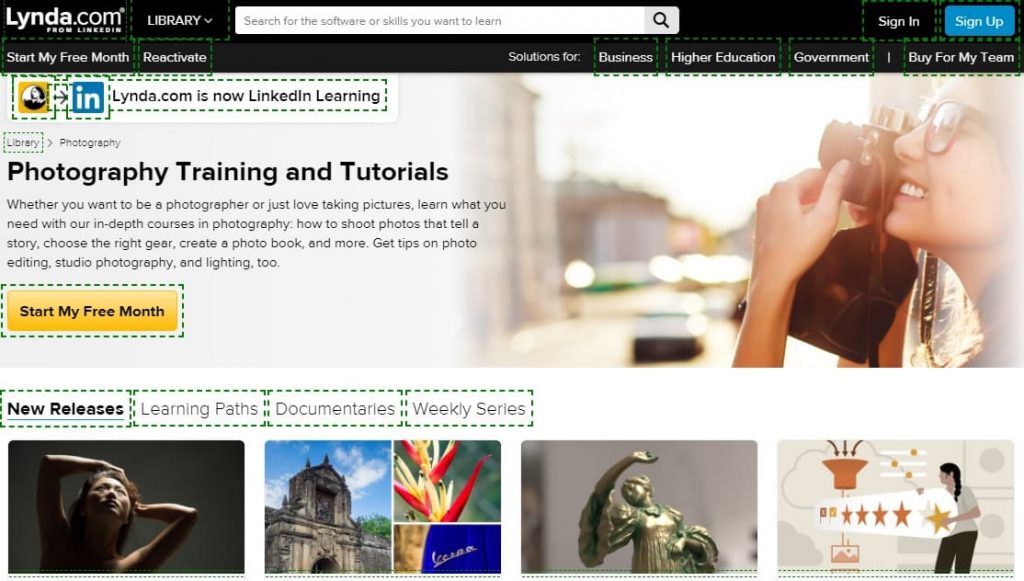Switch to the Learning Paths tab

[198, 409]
